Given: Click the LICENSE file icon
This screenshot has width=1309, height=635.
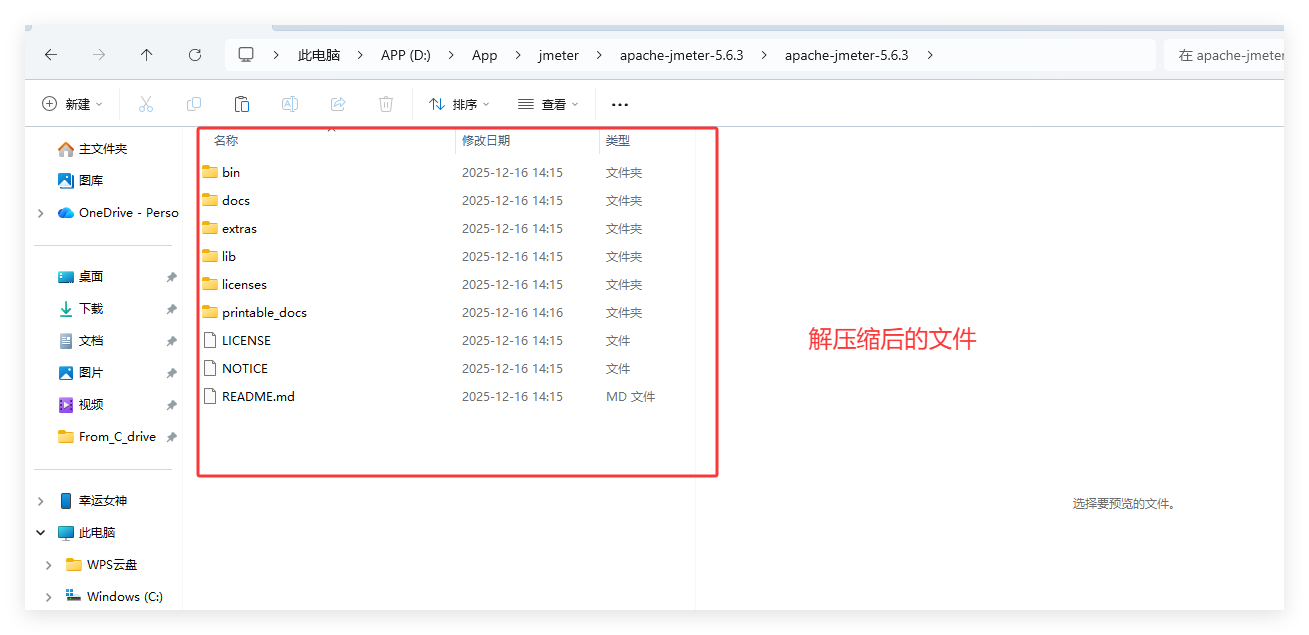Looking at the screenshot, I should pyautogui.click(x=210, y=340).
